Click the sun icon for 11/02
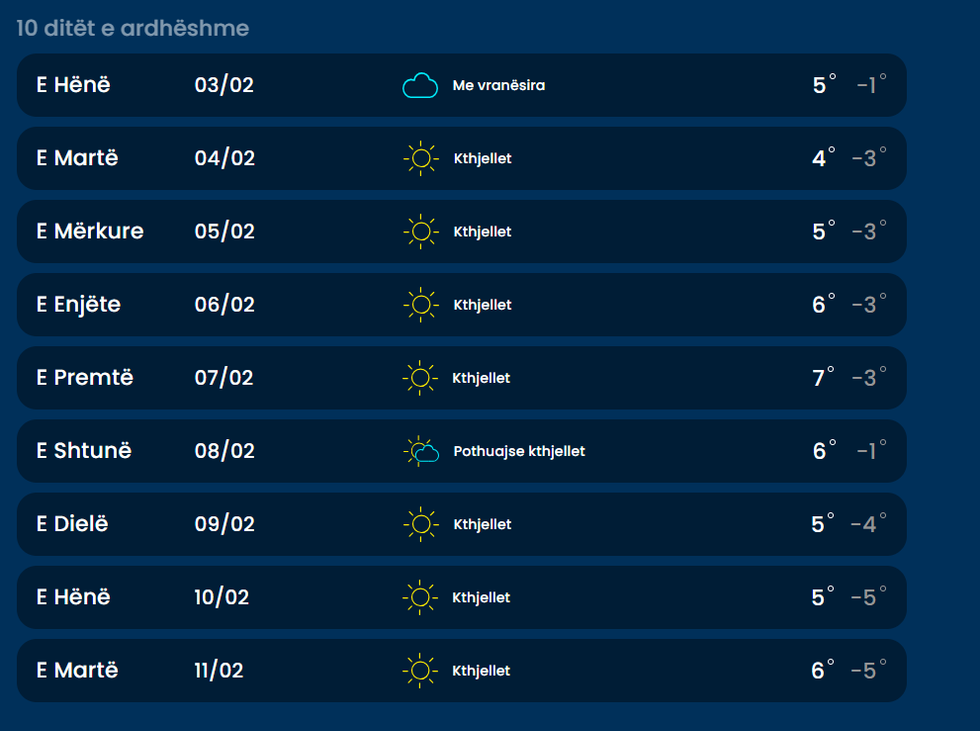This screenshot has width=980, height=731. pyautogui.click(x=420, y=671)
